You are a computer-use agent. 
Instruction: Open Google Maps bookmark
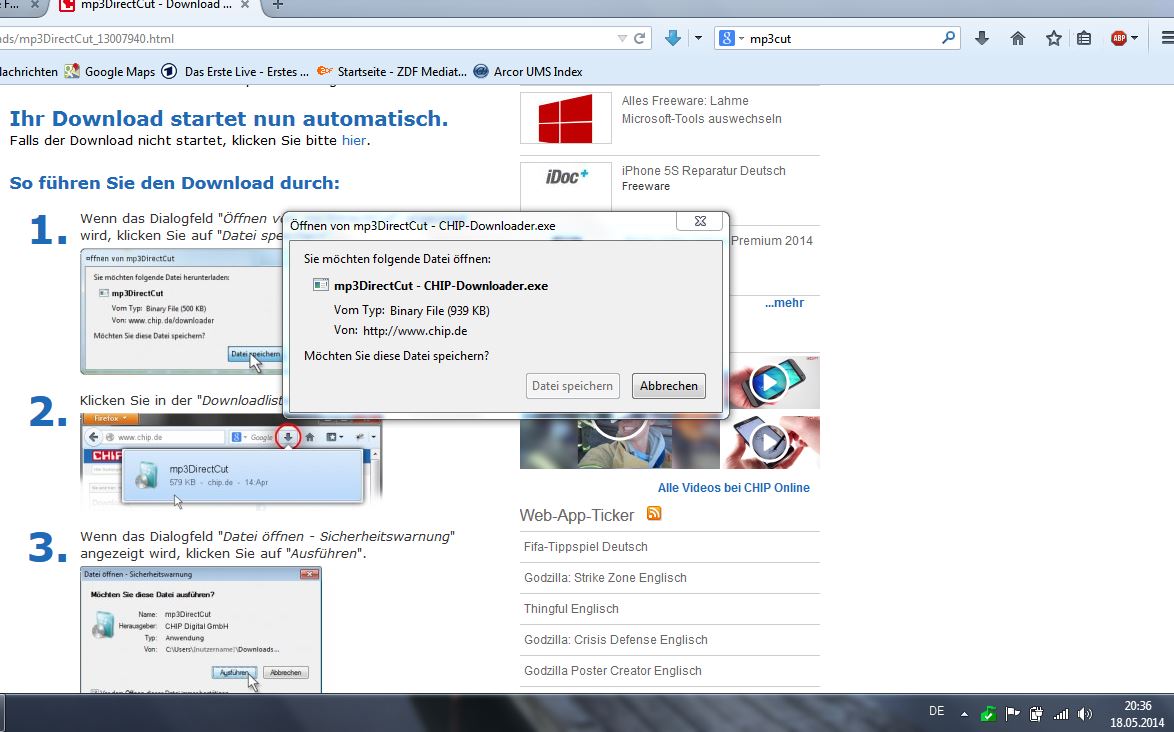coord(110,72)
